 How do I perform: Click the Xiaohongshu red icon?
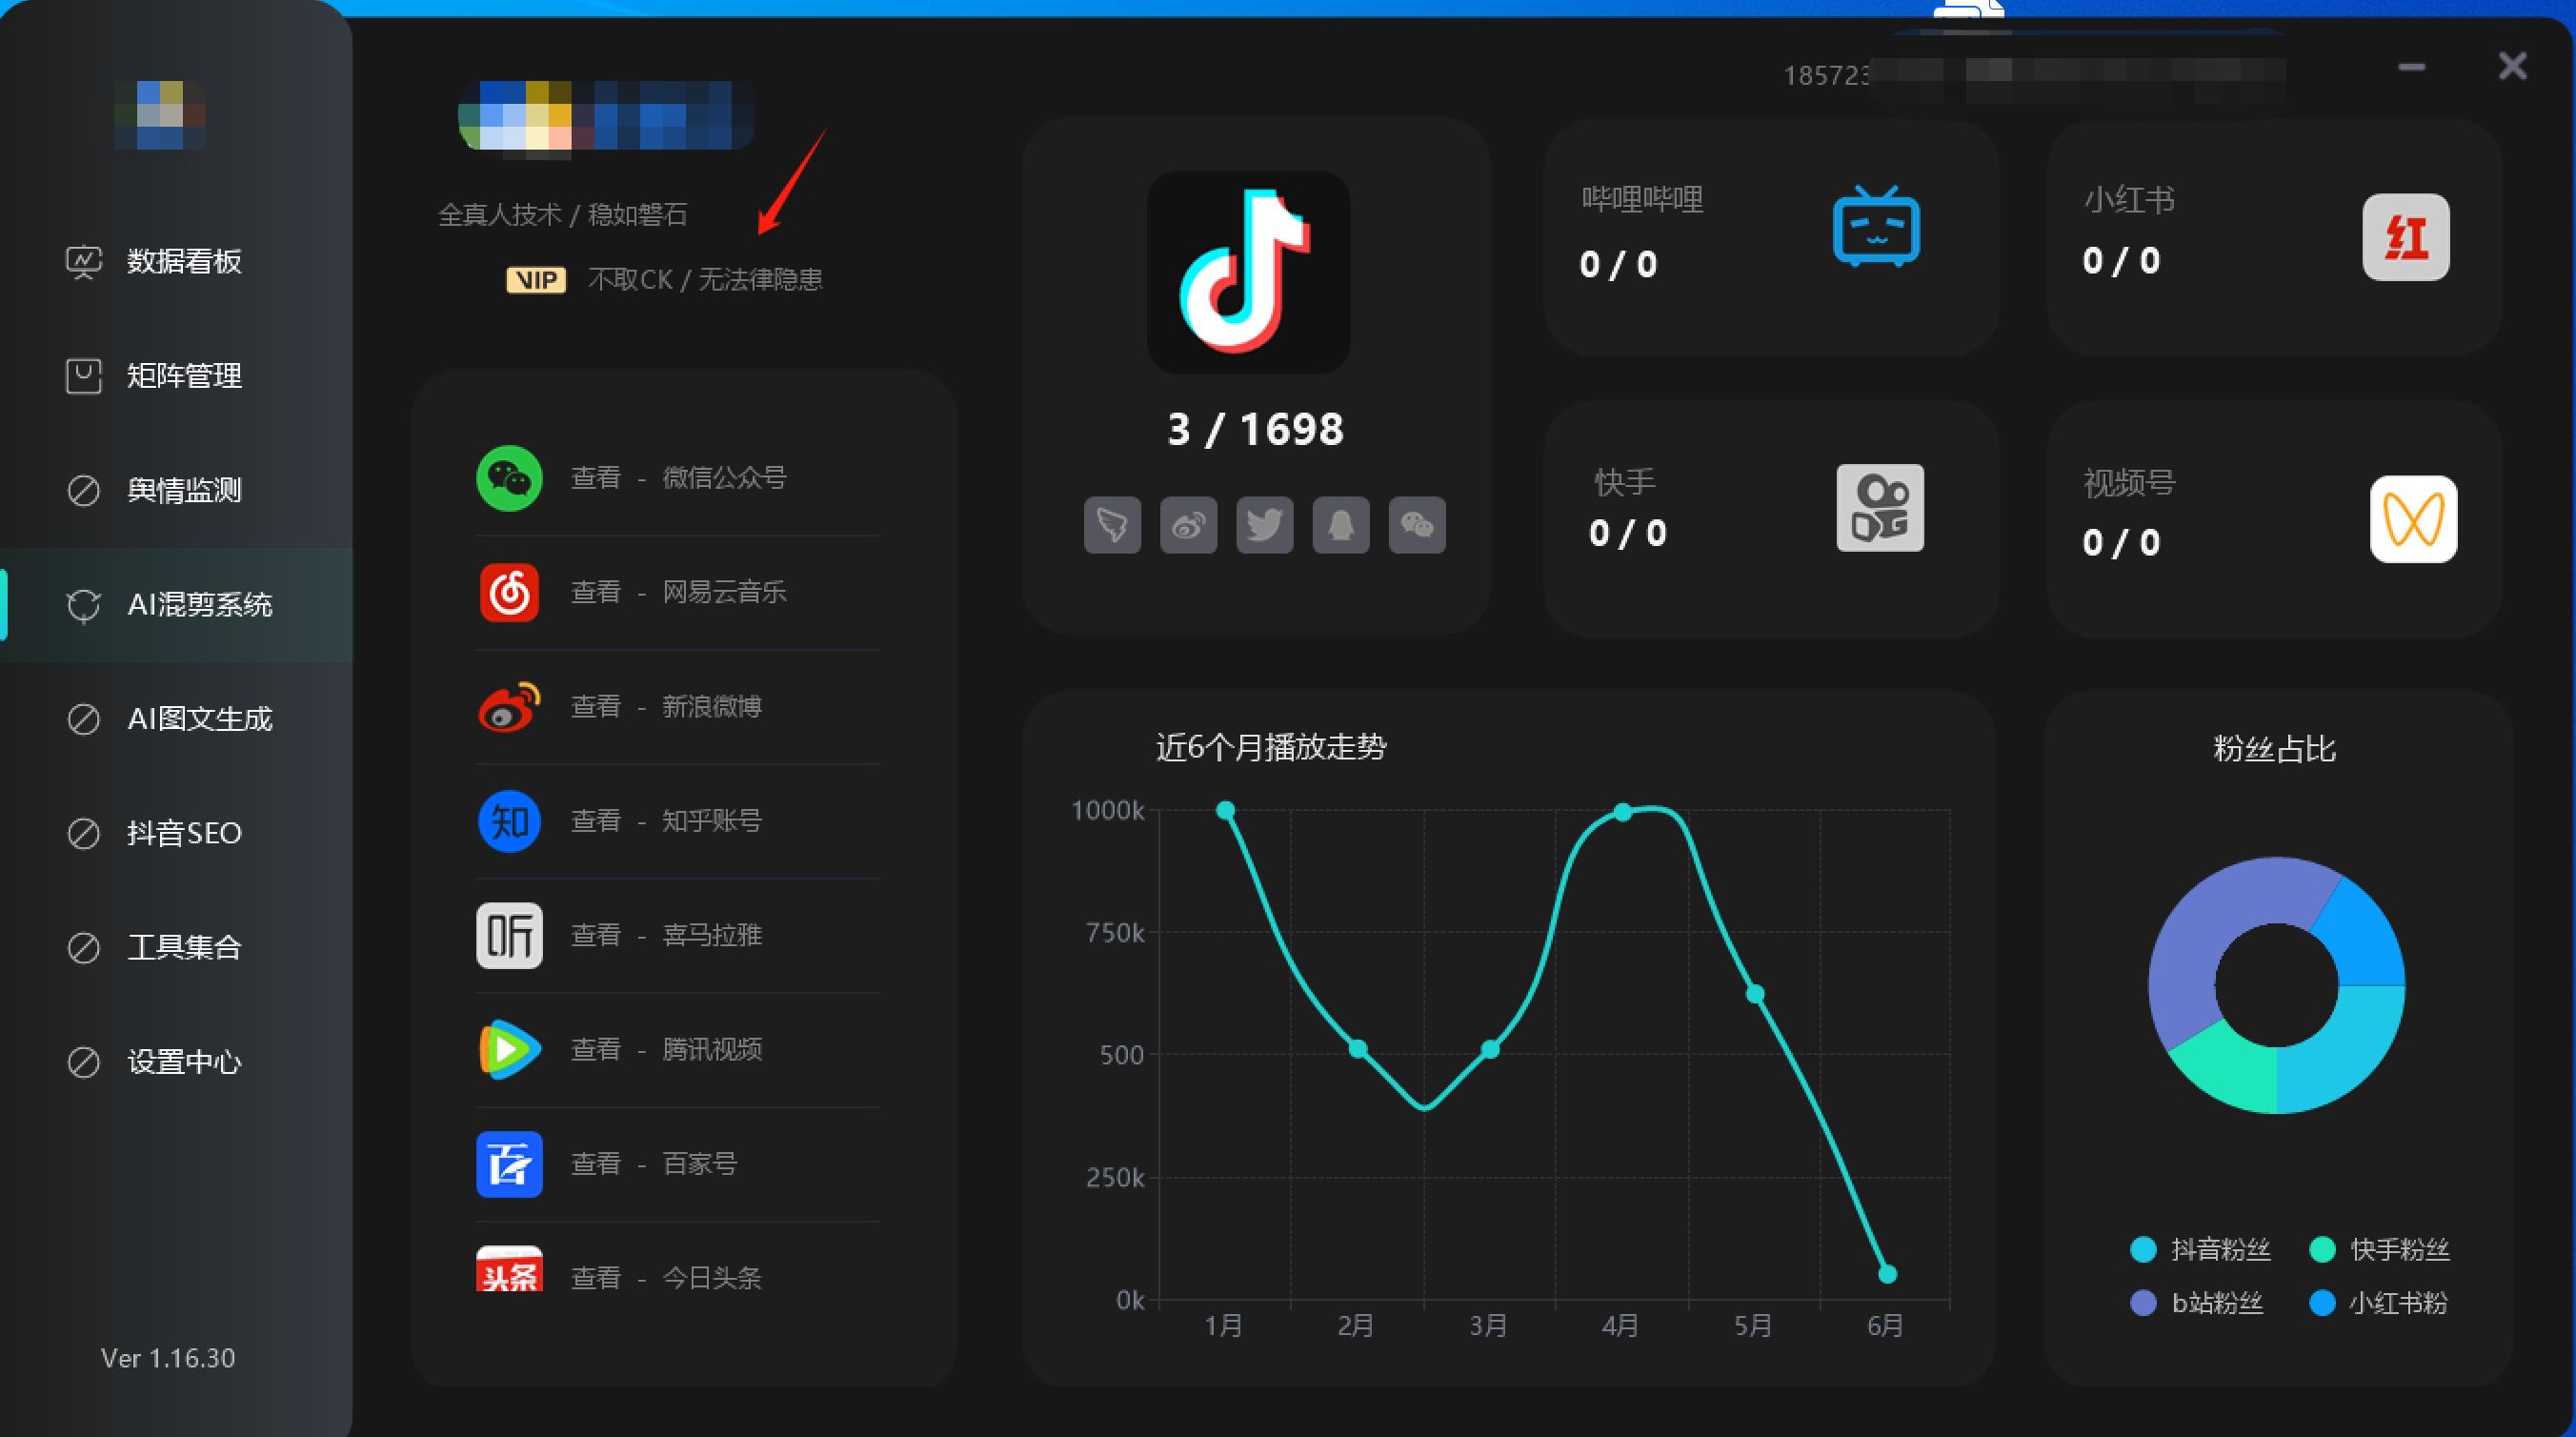(x=2405, y=238)
